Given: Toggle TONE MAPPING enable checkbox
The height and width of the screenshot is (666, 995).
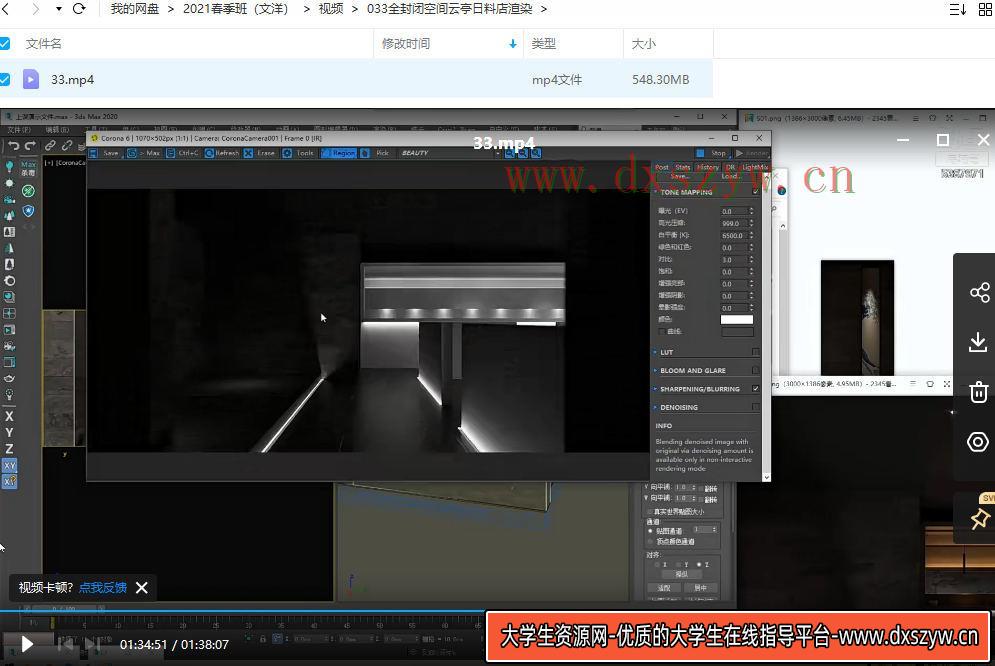Looking at the screenshot, I should 755,192.
